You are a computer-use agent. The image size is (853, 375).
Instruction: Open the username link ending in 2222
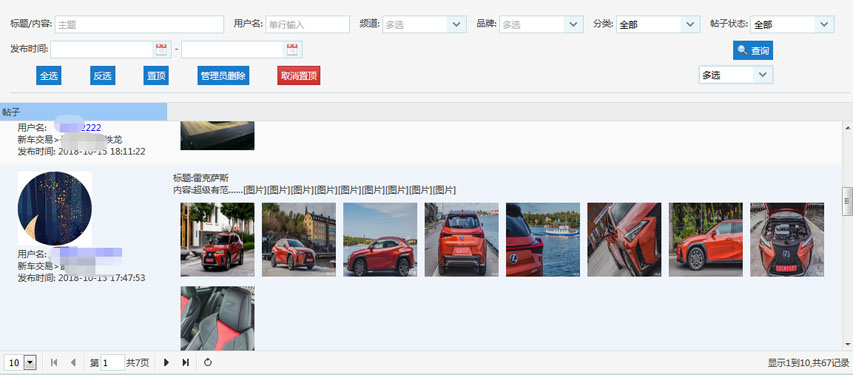point(80,127)
